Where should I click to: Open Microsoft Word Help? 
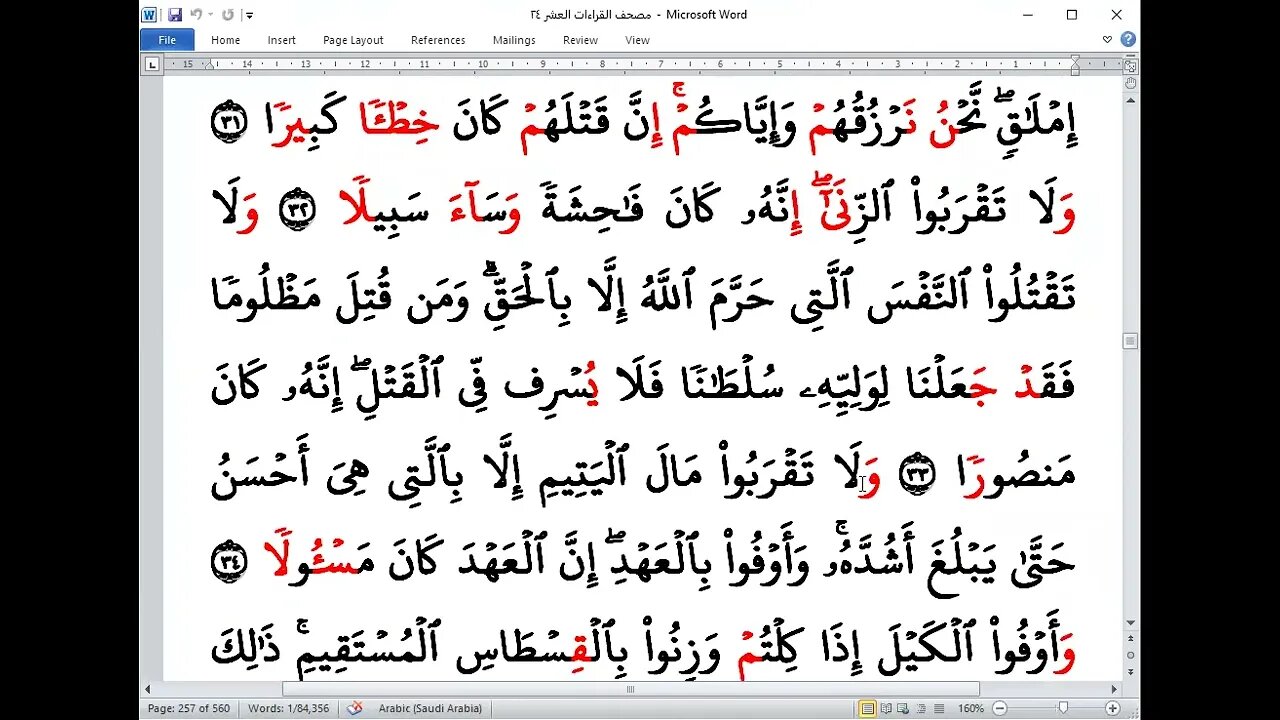click(1127, 40)
